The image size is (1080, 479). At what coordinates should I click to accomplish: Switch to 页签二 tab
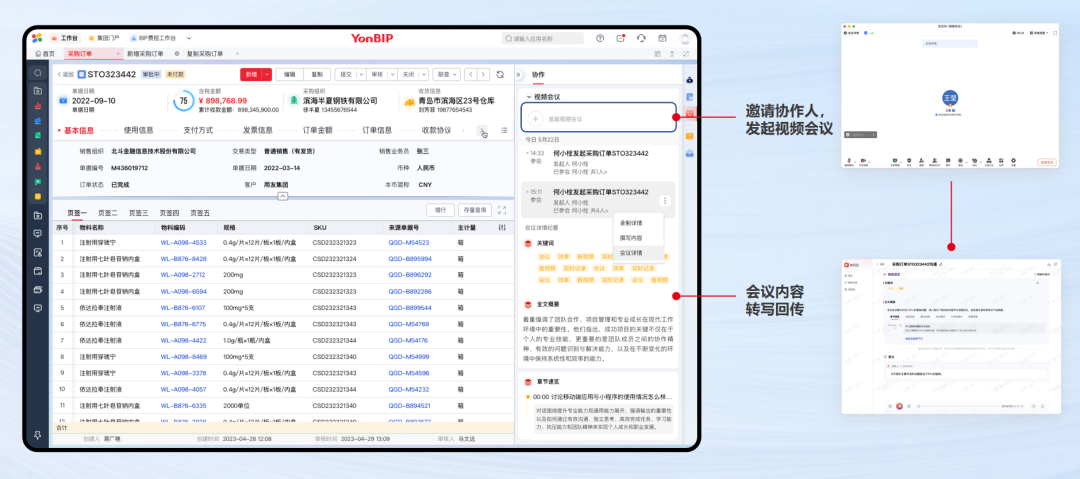(x=108, y=213)
